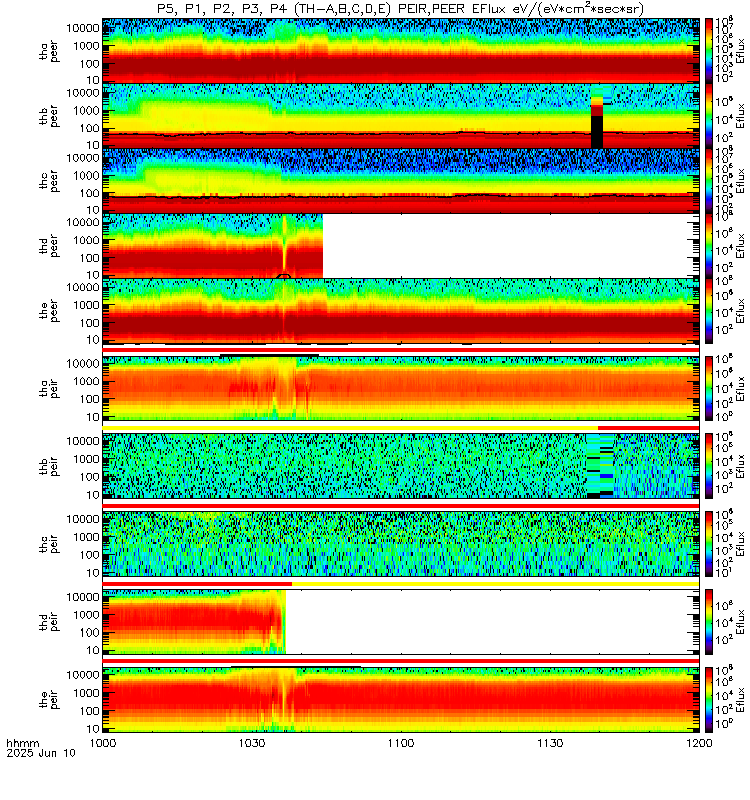750x800 pixels.
Task: Click the thc peir ion spectrogram panel
Action: (401, 544)
